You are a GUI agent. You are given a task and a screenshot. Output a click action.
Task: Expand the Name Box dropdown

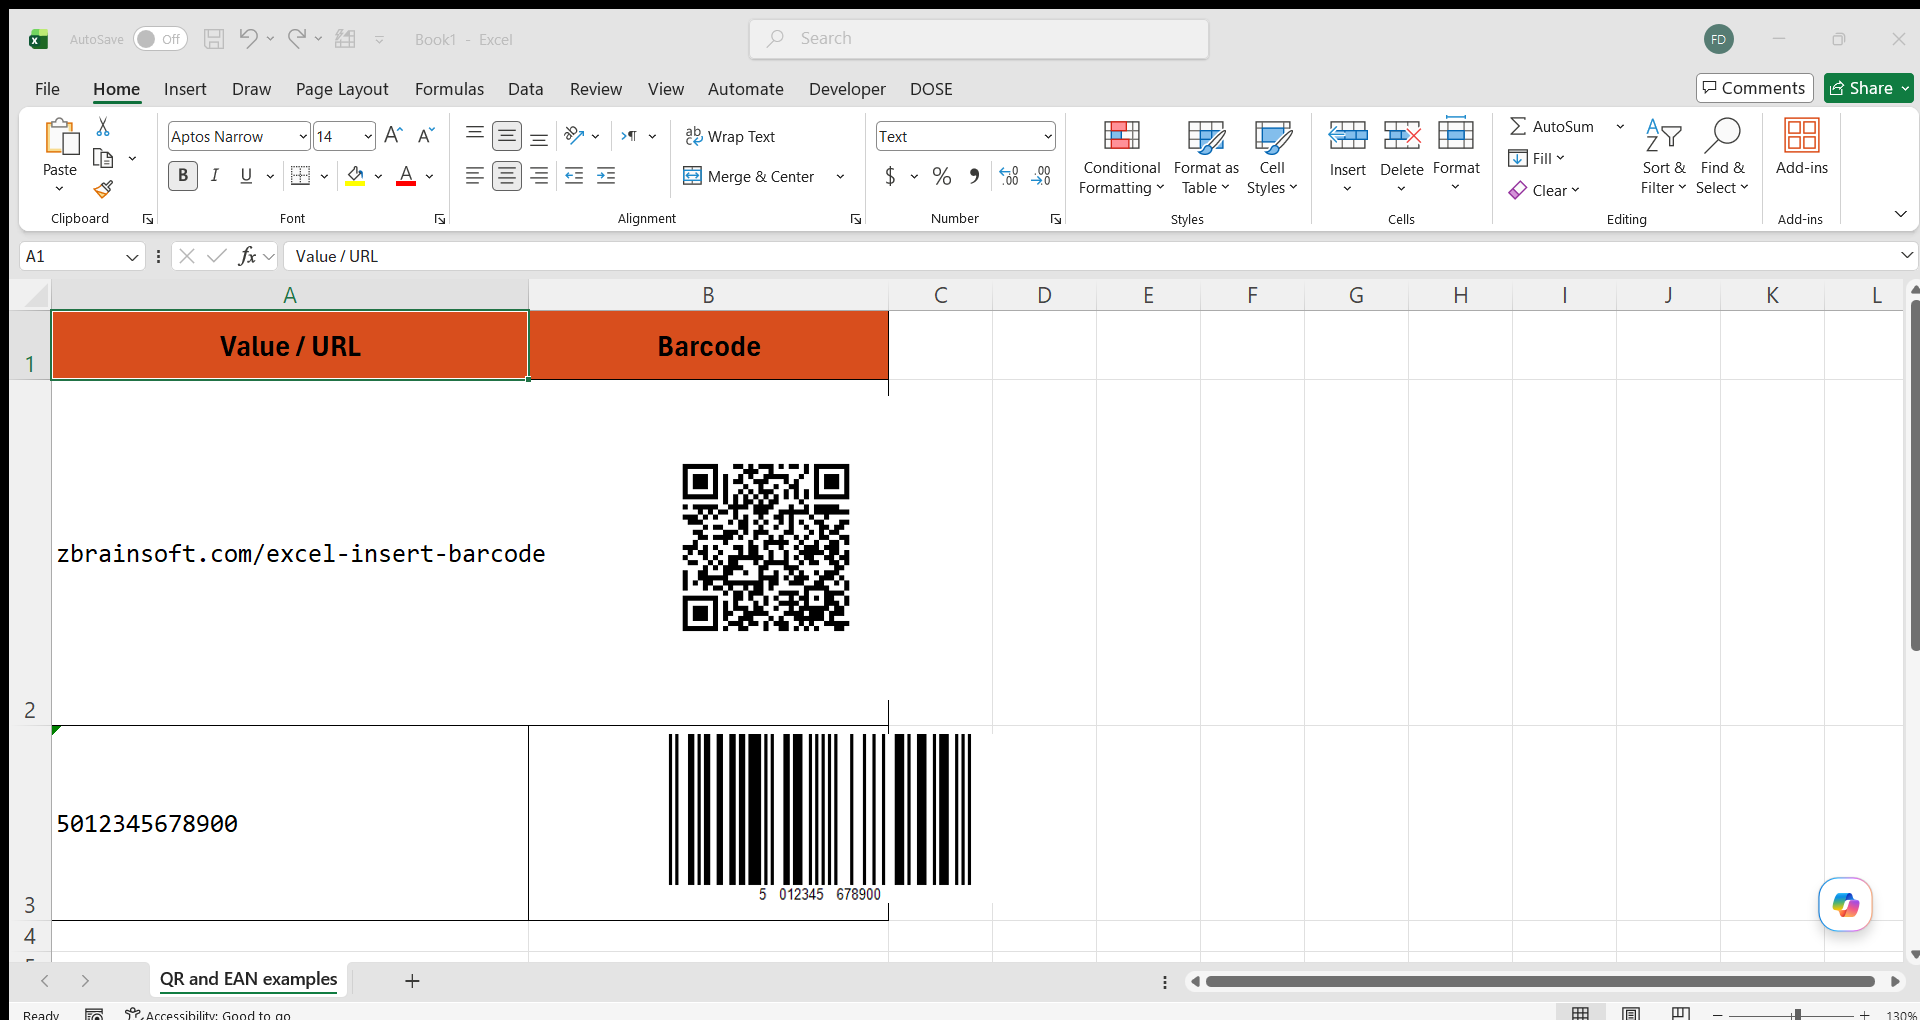tap(132, 257)
